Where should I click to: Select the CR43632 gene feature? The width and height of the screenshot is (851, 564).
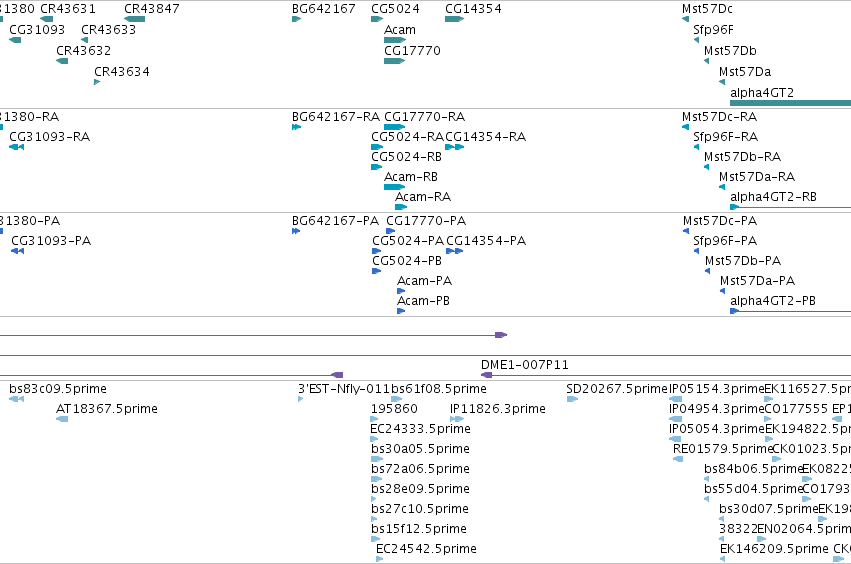(x=62, y=61)
